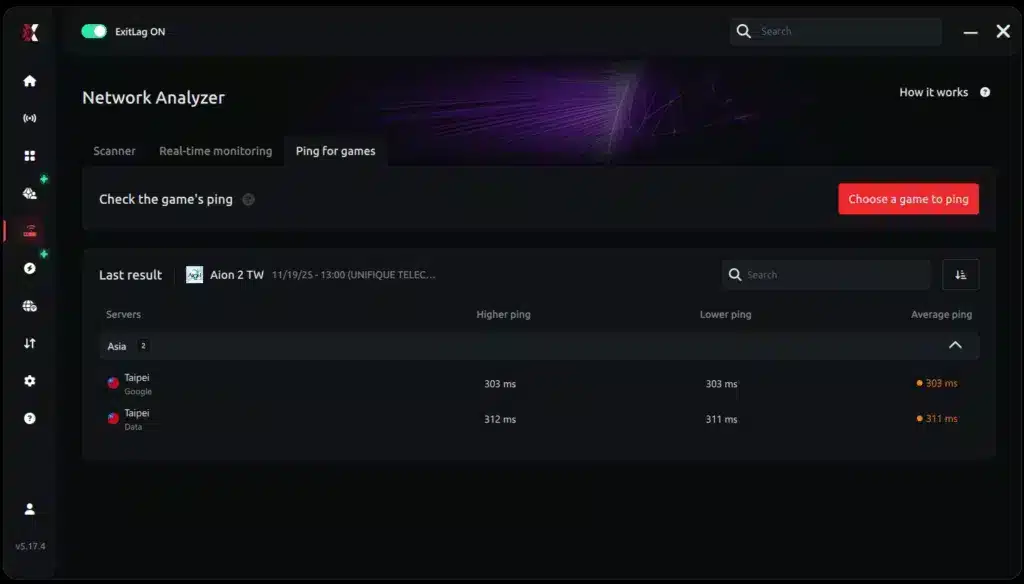Open the apps grid icon in sidebar
The image size is (1024, 584).
30,155
